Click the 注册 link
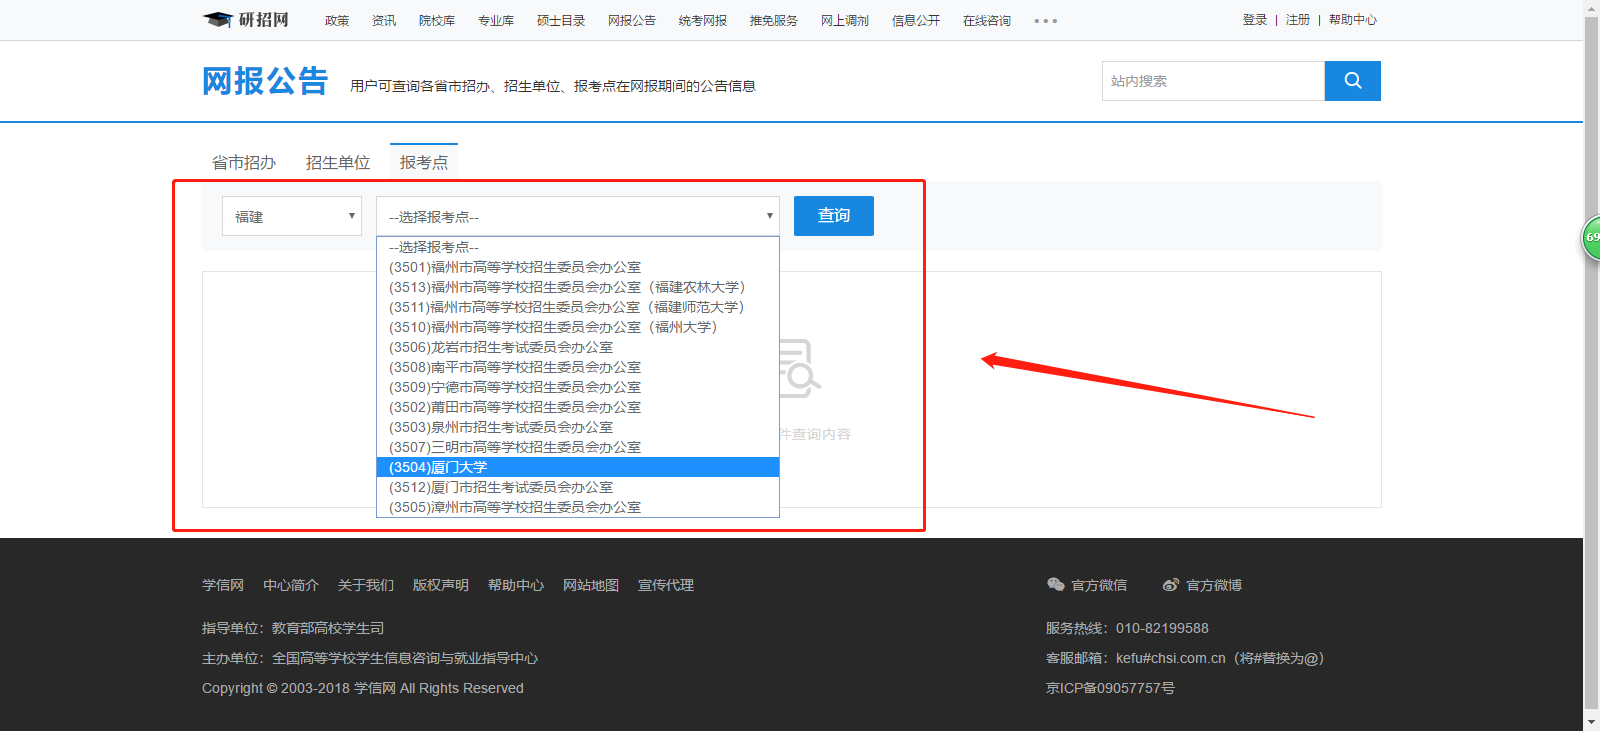This screenshot has height=731, width=1600. pyautogui.click(x=1298, y=20)
